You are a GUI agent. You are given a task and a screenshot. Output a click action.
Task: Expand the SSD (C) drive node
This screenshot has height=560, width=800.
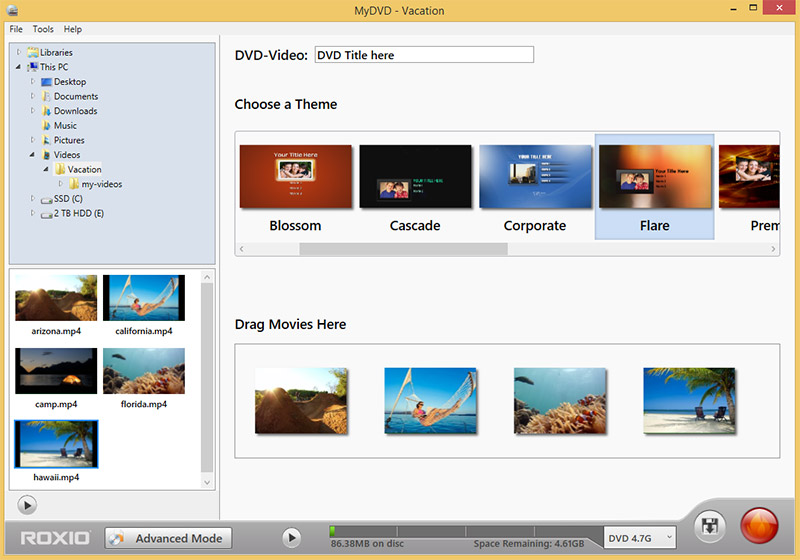tap(33, 198)
